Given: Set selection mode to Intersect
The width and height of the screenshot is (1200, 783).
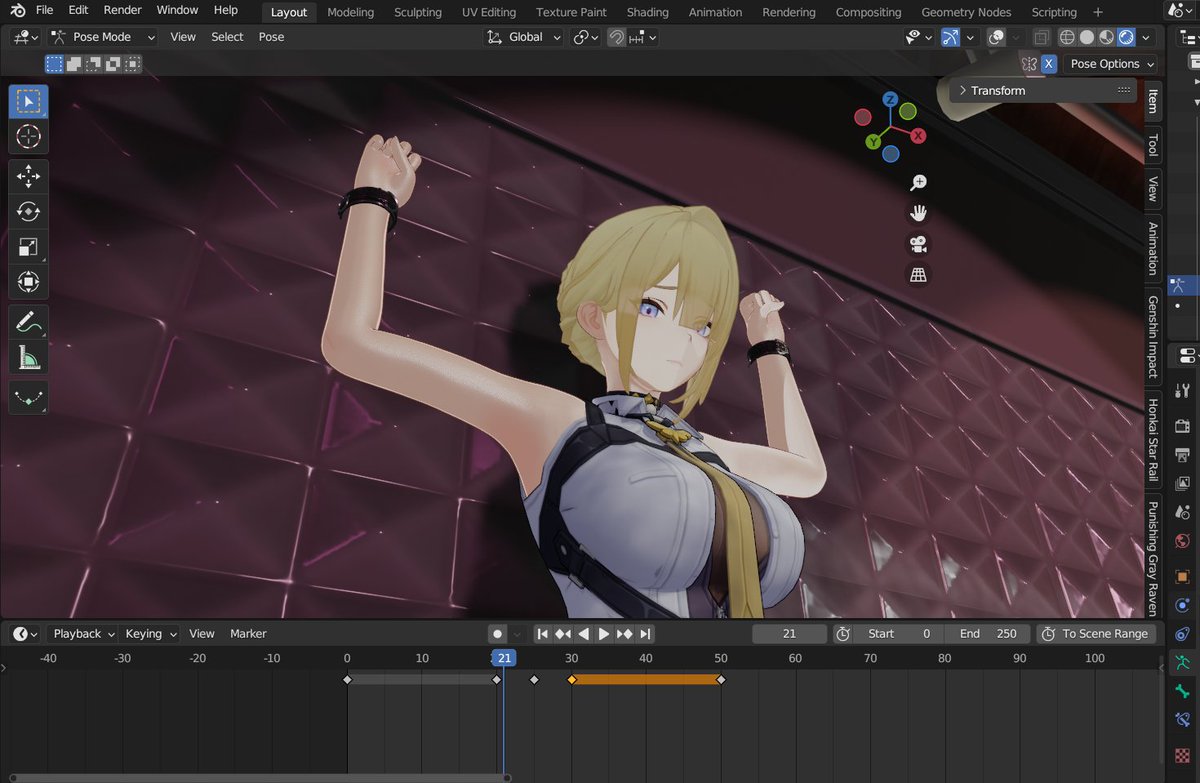Looking at the screenshot, I should coord(133,64).
